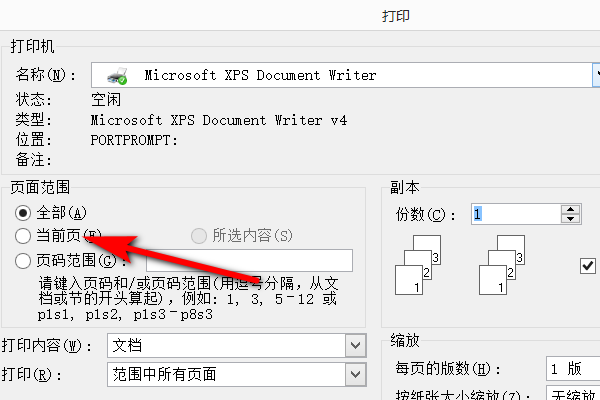Click the page range text input field
Viewport: 600px width, 400px height.
[x=249, y=261]
